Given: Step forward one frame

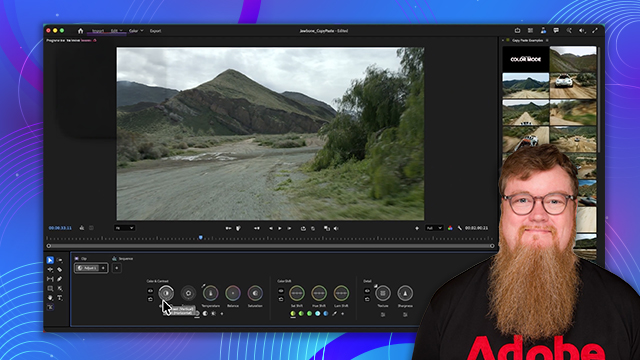Looking at the screenshot, I should (x=289, y=229).
